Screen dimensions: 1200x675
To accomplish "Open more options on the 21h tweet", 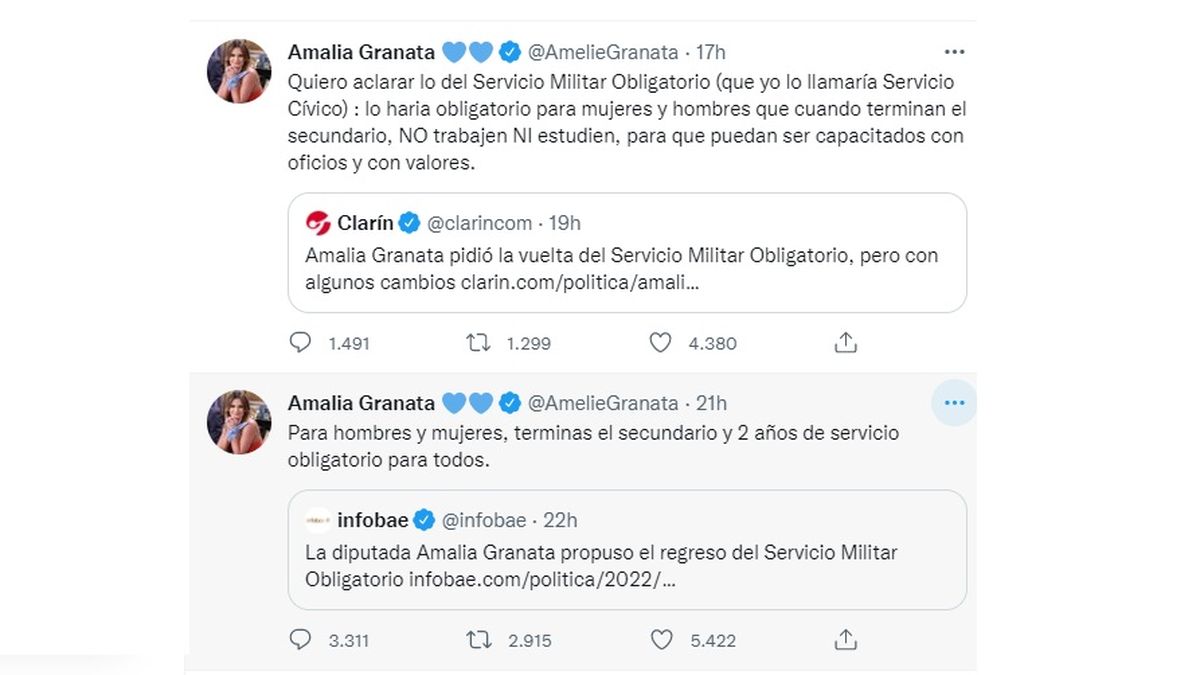I will pyautogui.click(x=954, y=403).
